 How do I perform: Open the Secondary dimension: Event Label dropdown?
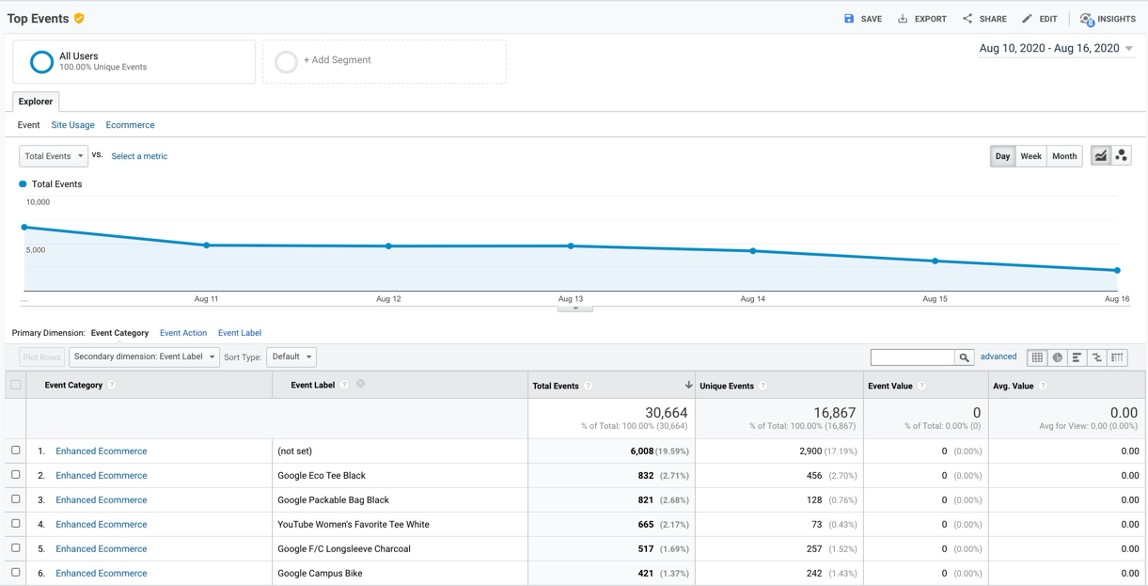(x=144, y=357)
